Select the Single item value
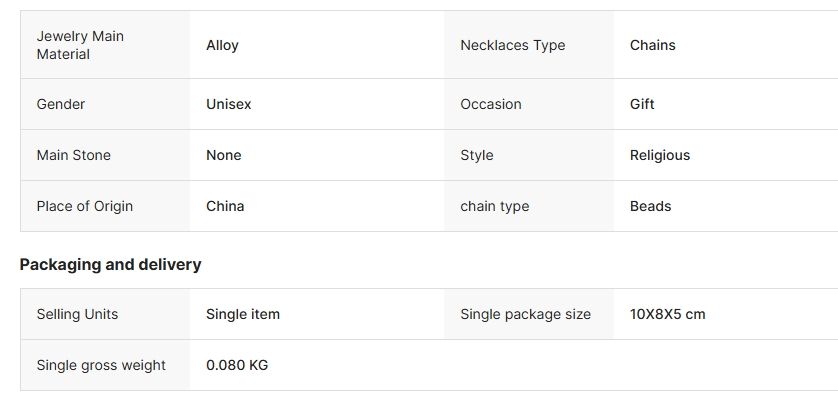This screenshot has height=413, width=838. point(243,314)
